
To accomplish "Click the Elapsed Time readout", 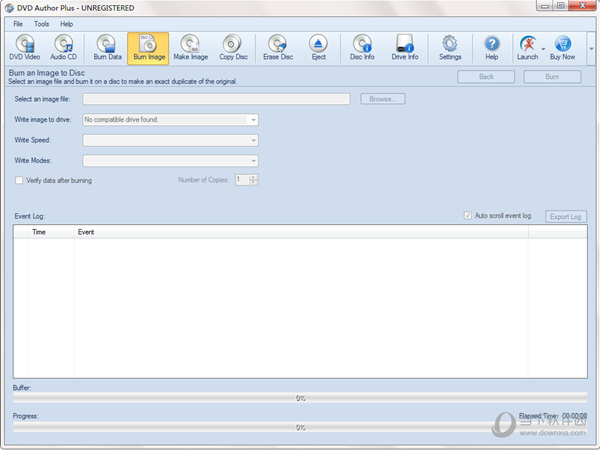I will 553,416.
